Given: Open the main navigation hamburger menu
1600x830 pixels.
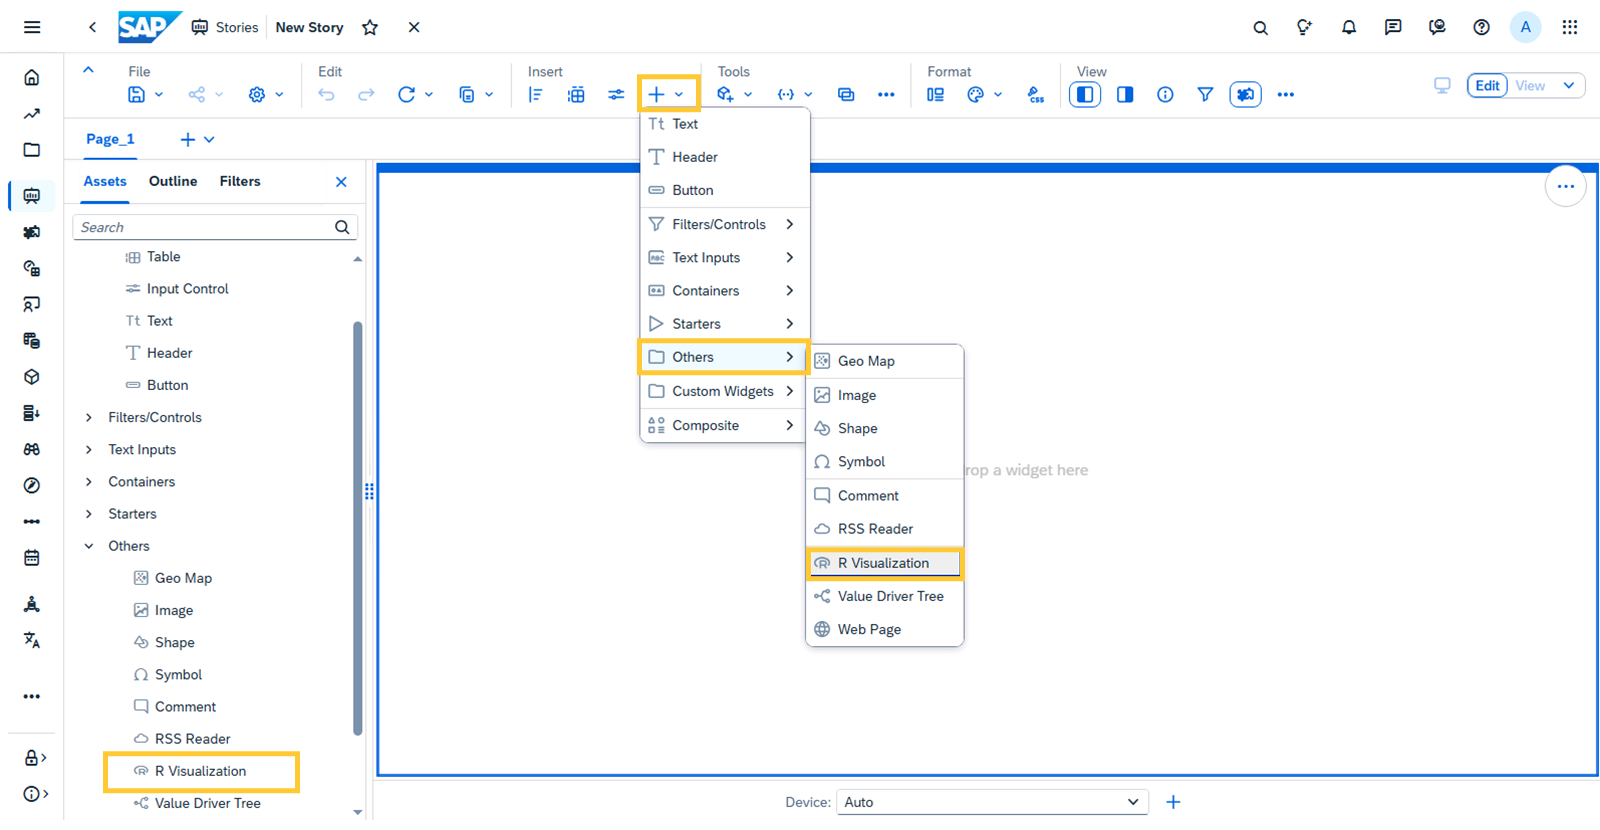Looking at the screenshot, I should point(32,27).
